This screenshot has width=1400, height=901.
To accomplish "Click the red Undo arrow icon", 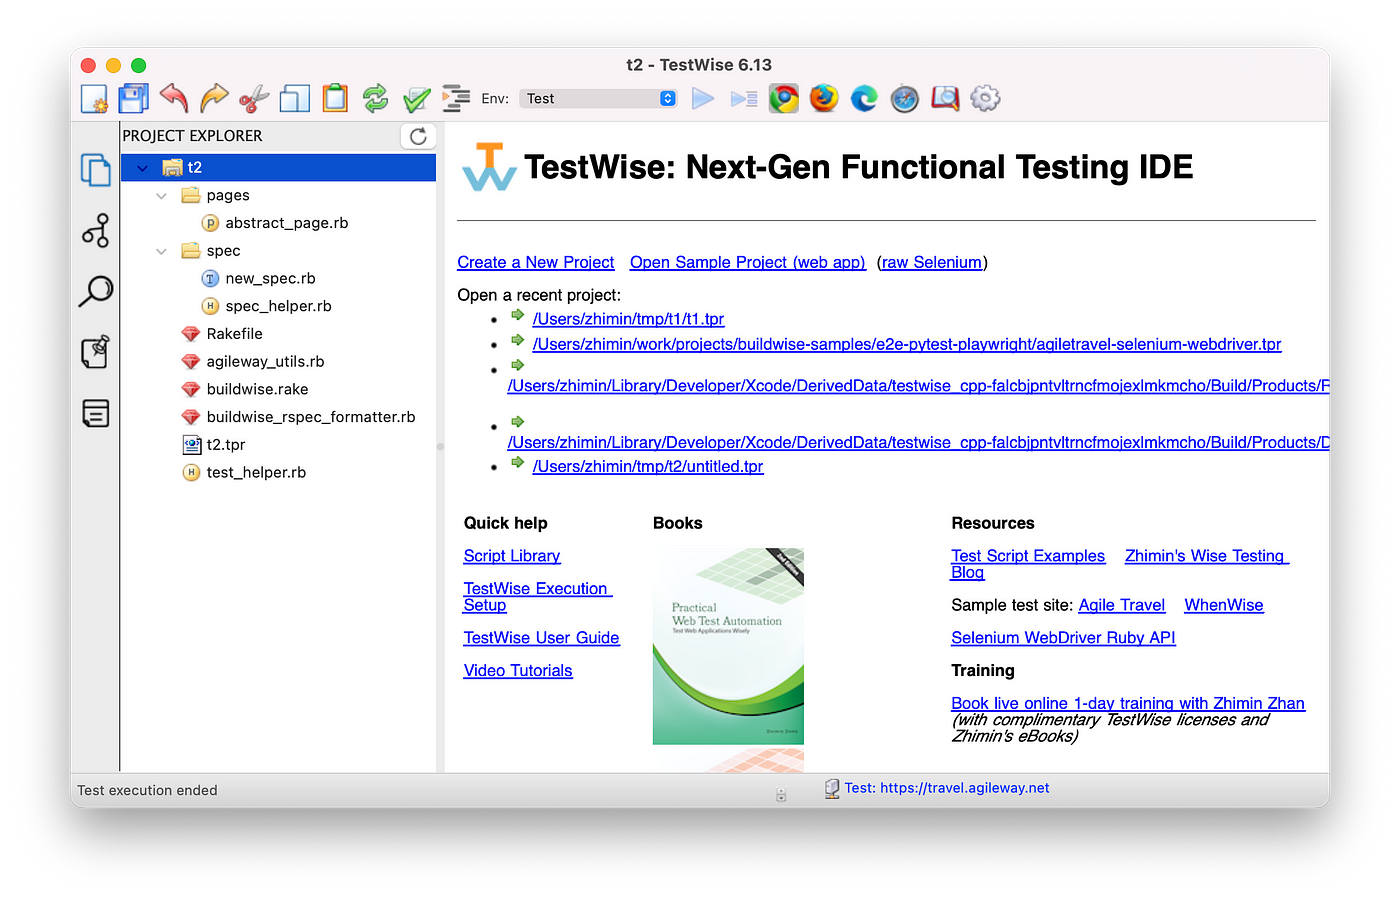I will pyautogui.click(x=174, y=97).
